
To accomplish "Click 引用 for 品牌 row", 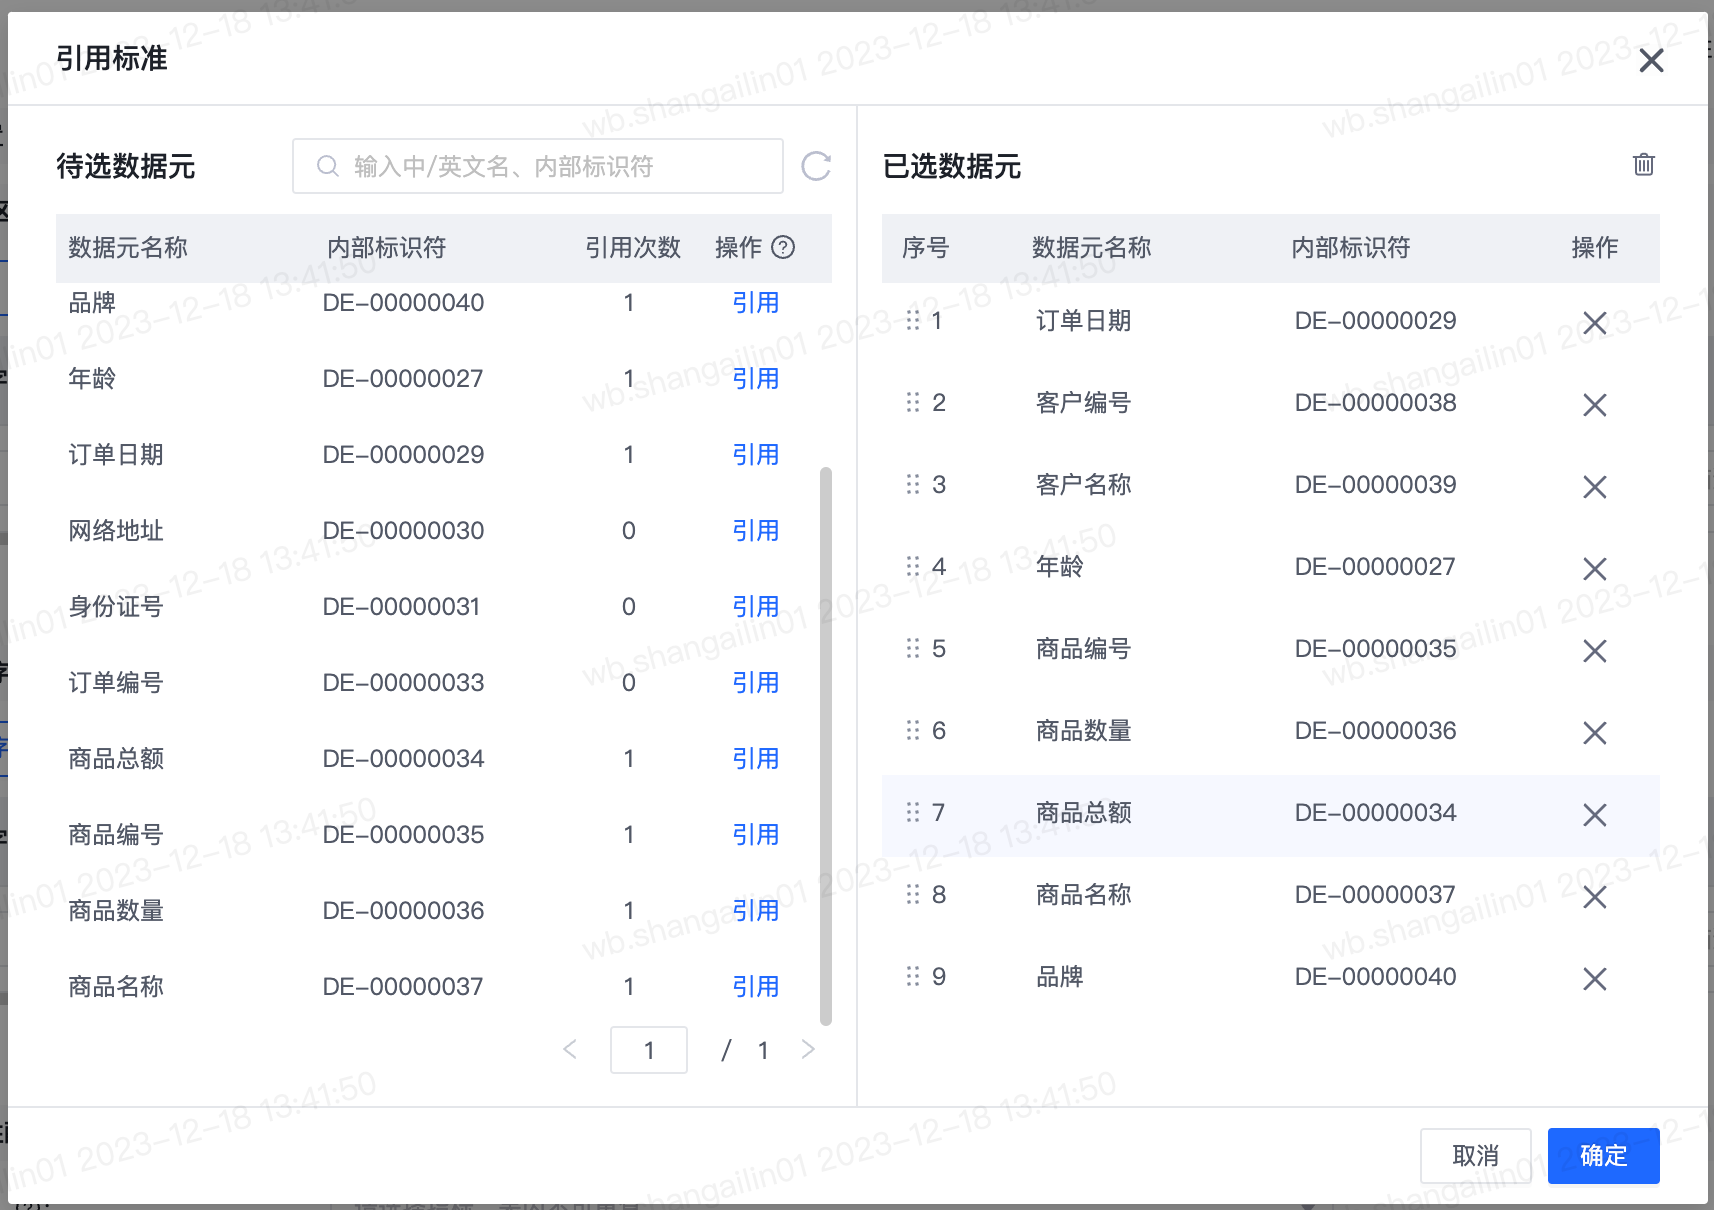I will 755,302.
